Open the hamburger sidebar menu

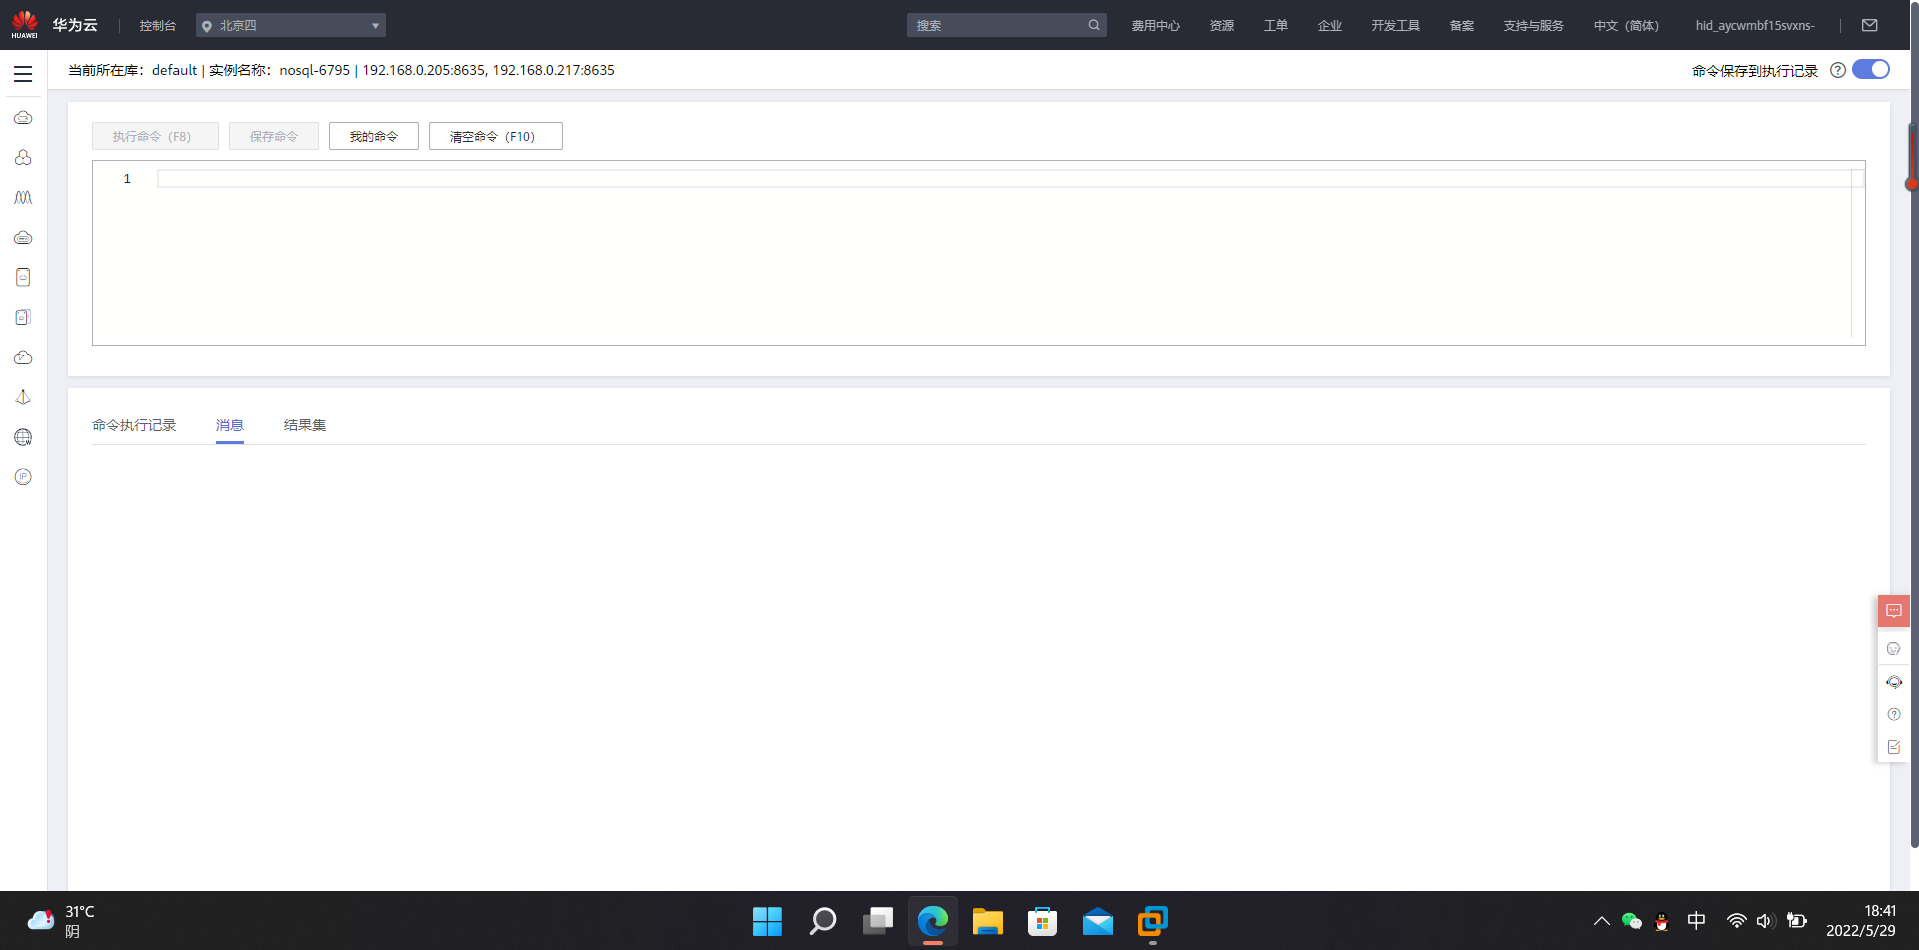(23, 74)
